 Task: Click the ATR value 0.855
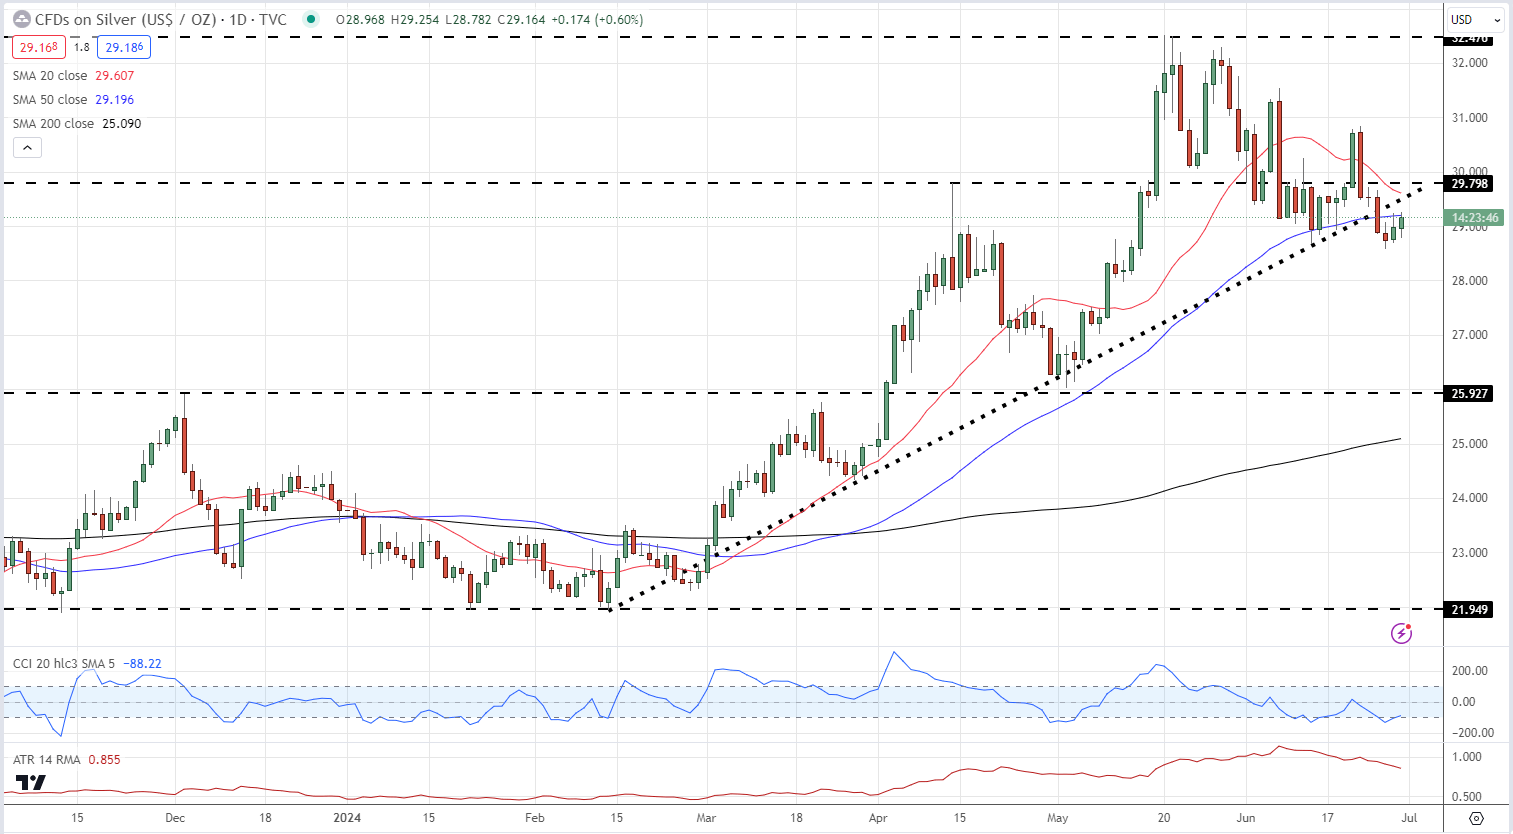[104, 759]
